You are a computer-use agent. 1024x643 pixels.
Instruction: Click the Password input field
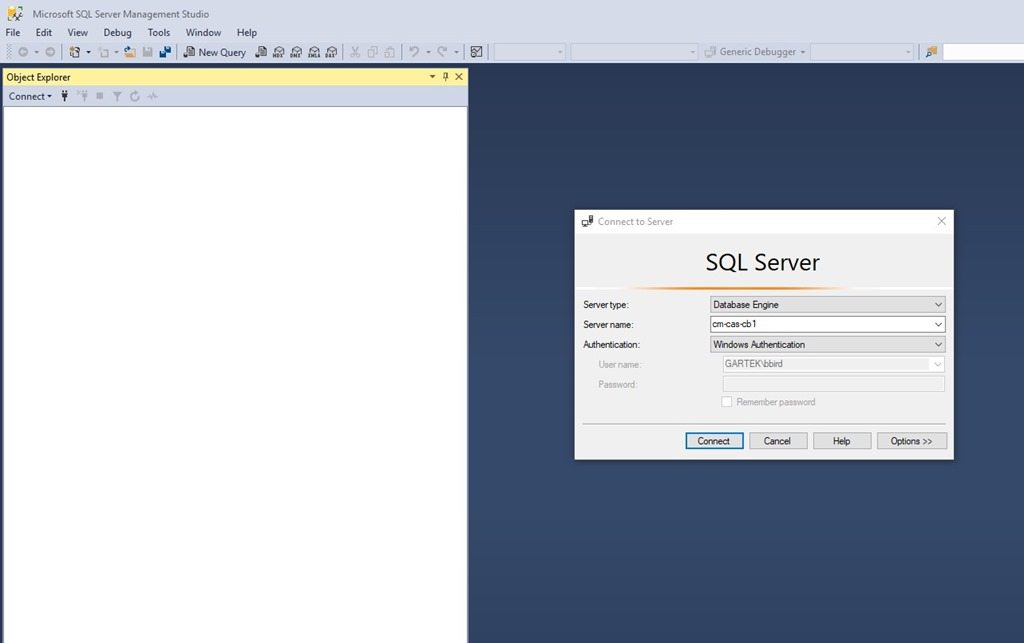(833, 384)
